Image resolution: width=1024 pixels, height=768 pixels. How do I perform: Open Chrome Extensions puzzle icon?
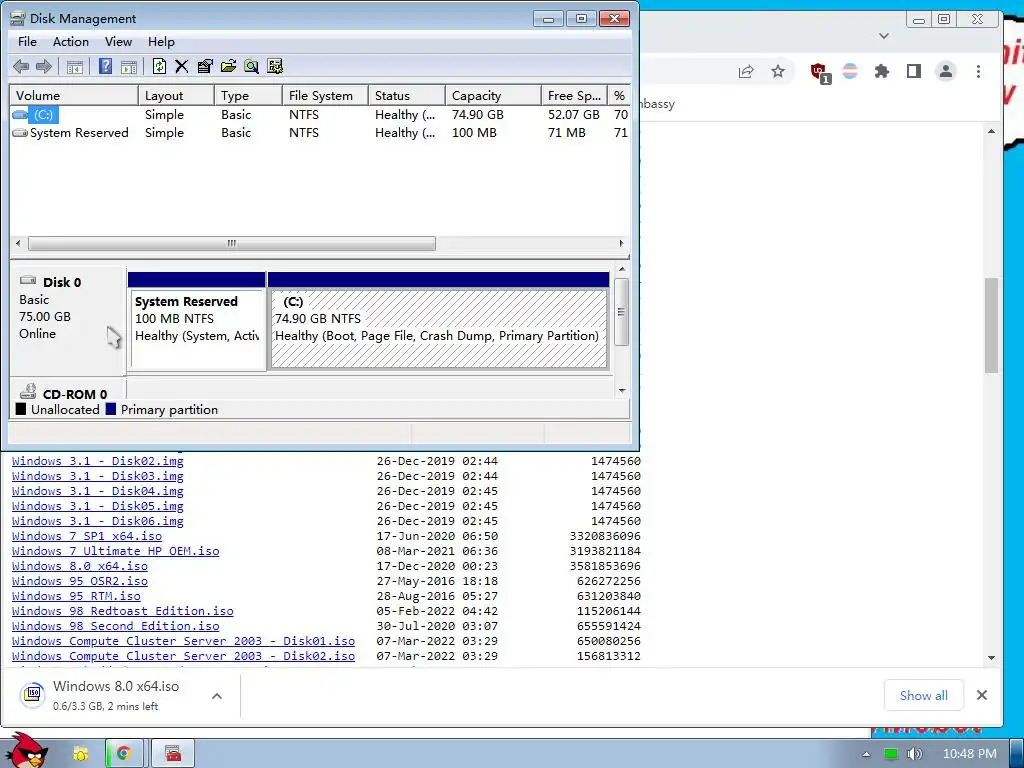coord(882,71)
